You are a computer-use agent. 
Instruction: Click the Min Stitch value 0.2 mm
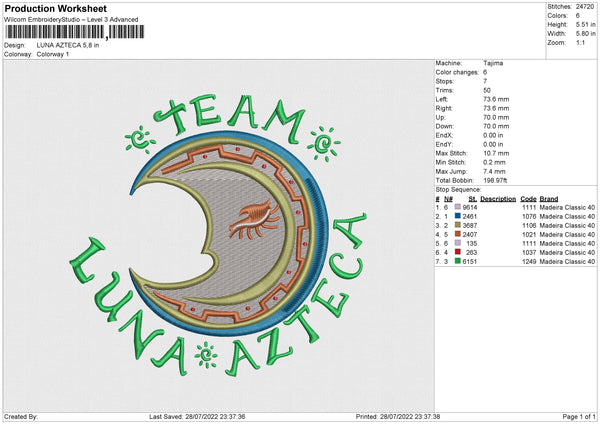pyautogui.click(x=494, y=162)
